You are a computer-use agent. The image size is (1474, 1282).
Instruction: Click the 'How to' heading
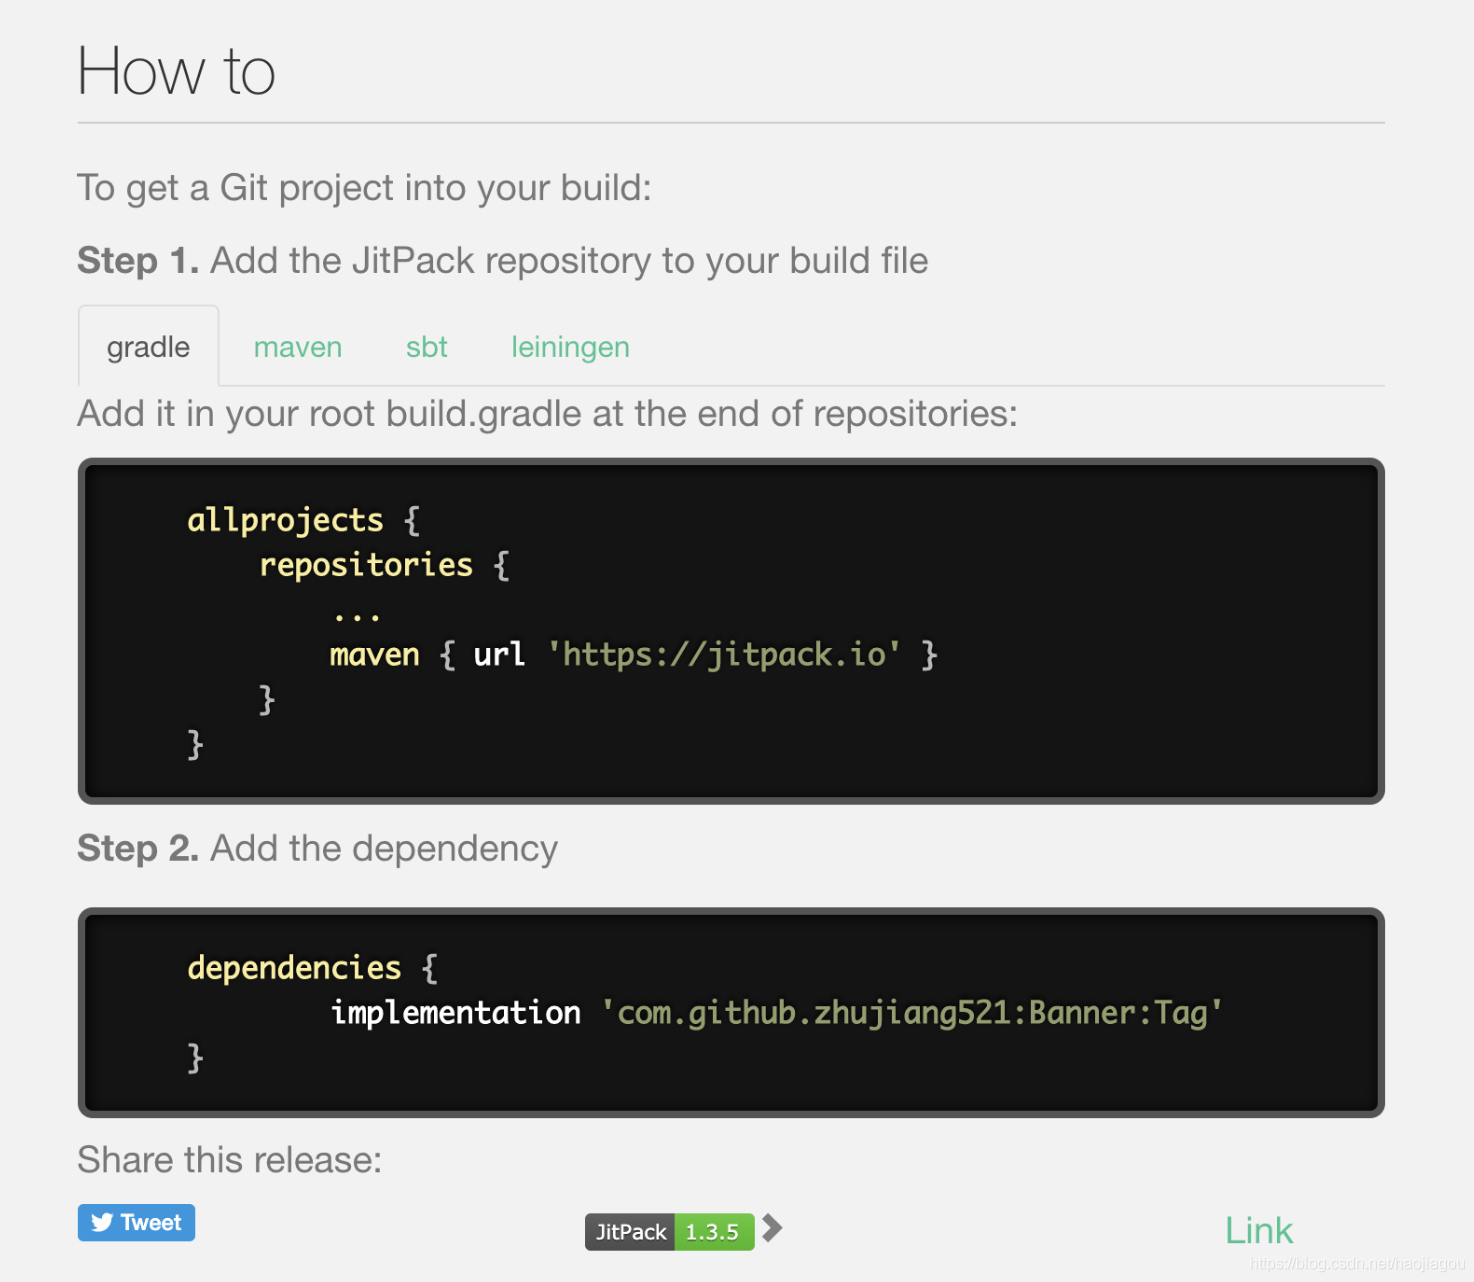(176, 71)
